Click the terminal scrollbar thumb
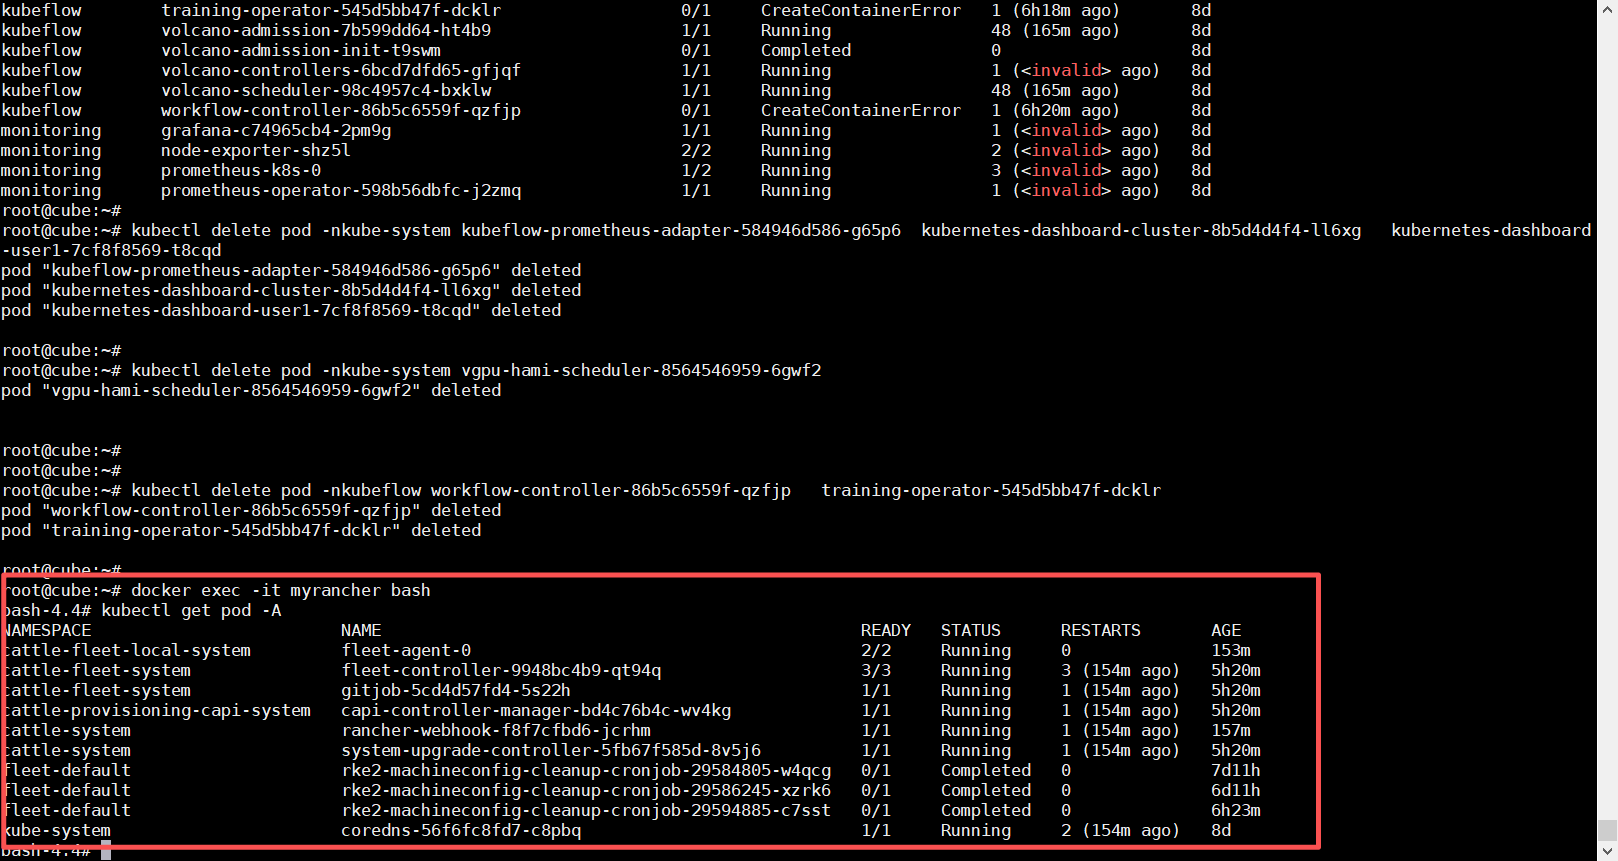The image size is (1618, 861). pos(1608,831)
